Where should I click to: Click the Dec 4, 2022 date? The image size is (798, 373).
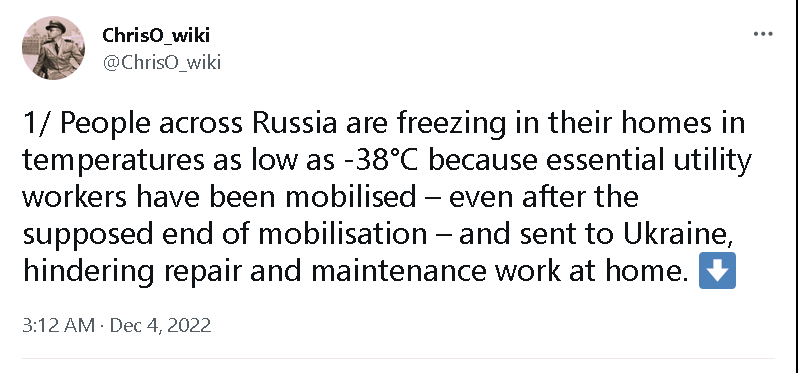(x=160, y=325)
